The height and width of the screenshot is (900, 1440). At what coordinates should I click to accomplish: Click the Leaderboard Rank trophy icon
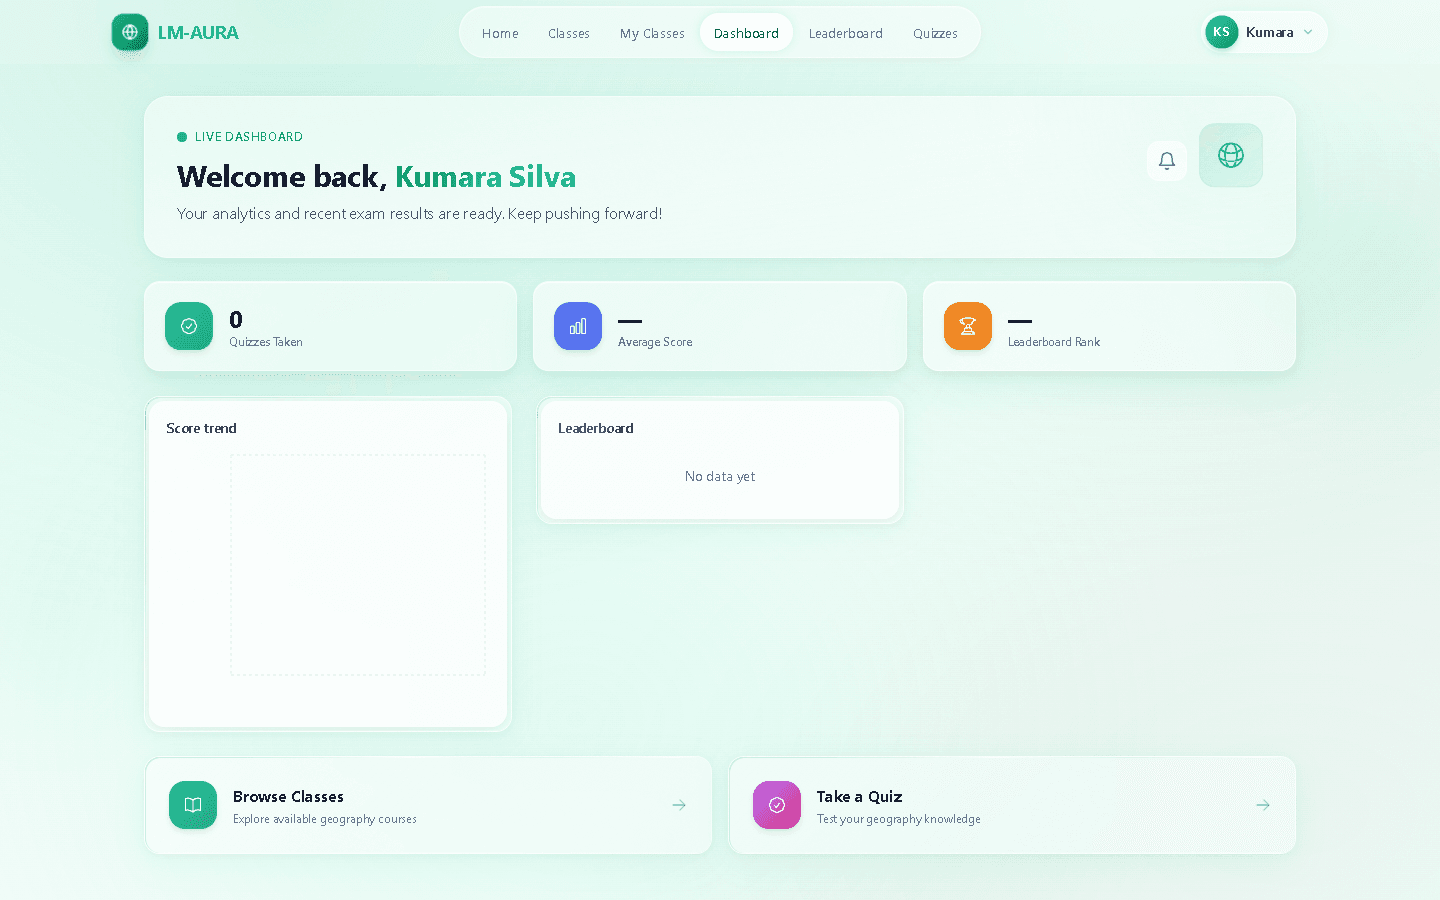[968, 326]
